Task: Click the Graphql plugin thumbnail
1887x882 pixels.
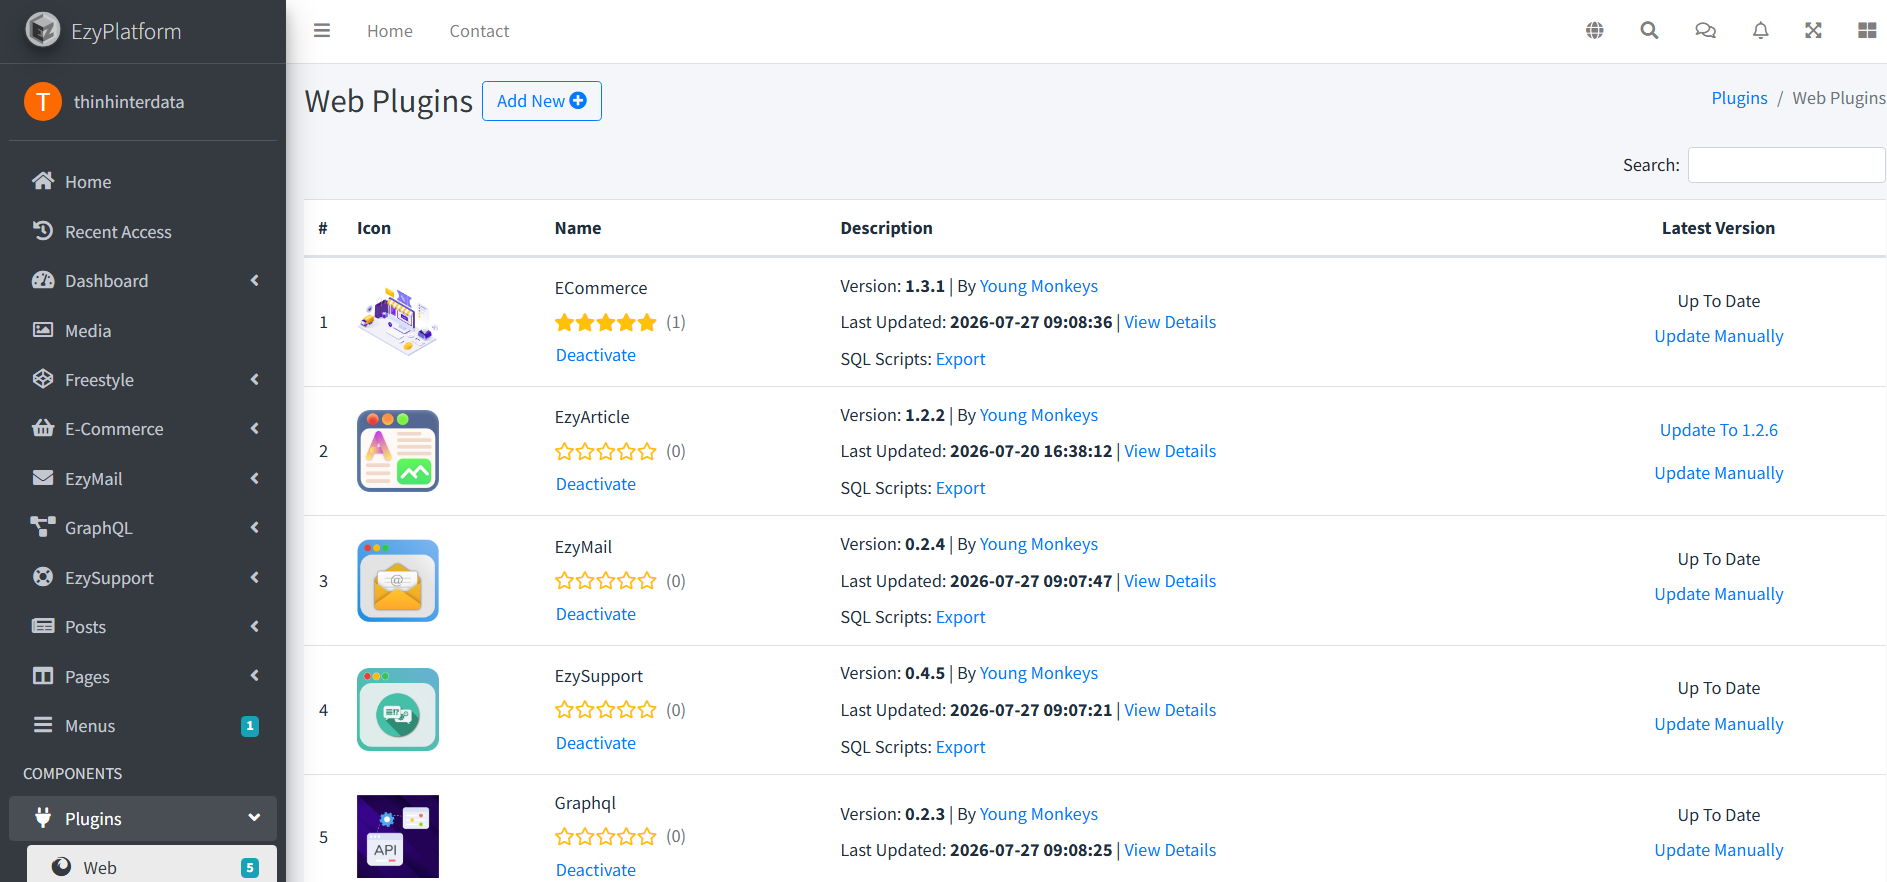Action: click(398, 837)
